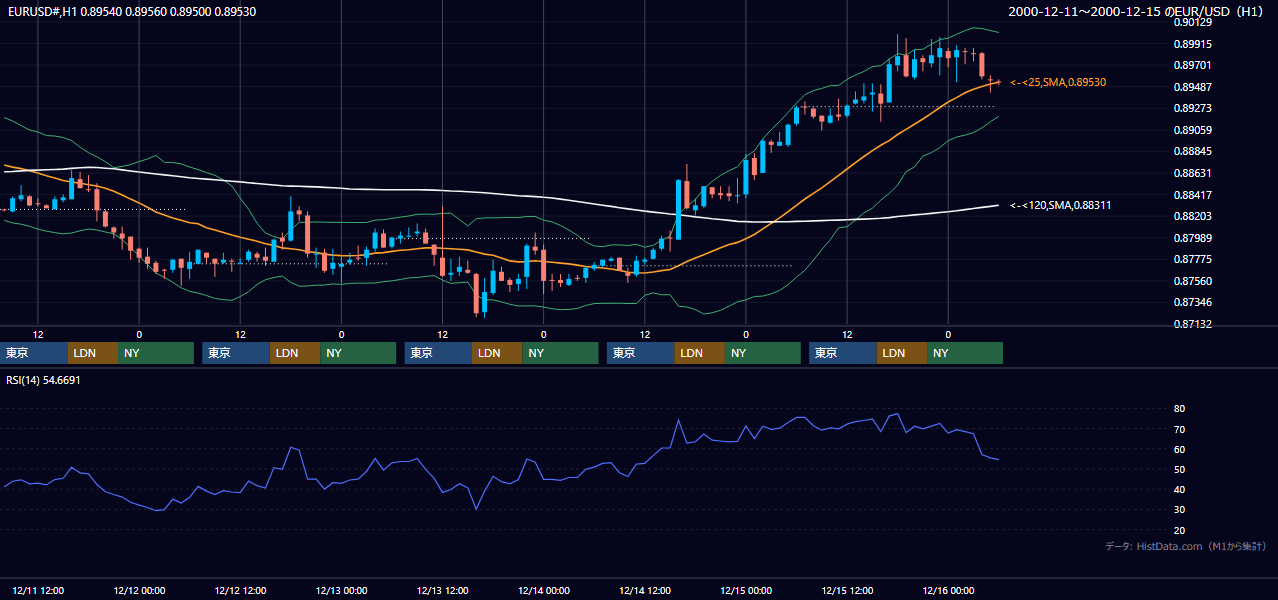The width and height of the screenshot is (1278, 600).
Task: Click the 12/11 12:00 time axis label
Action: (38, 590)
